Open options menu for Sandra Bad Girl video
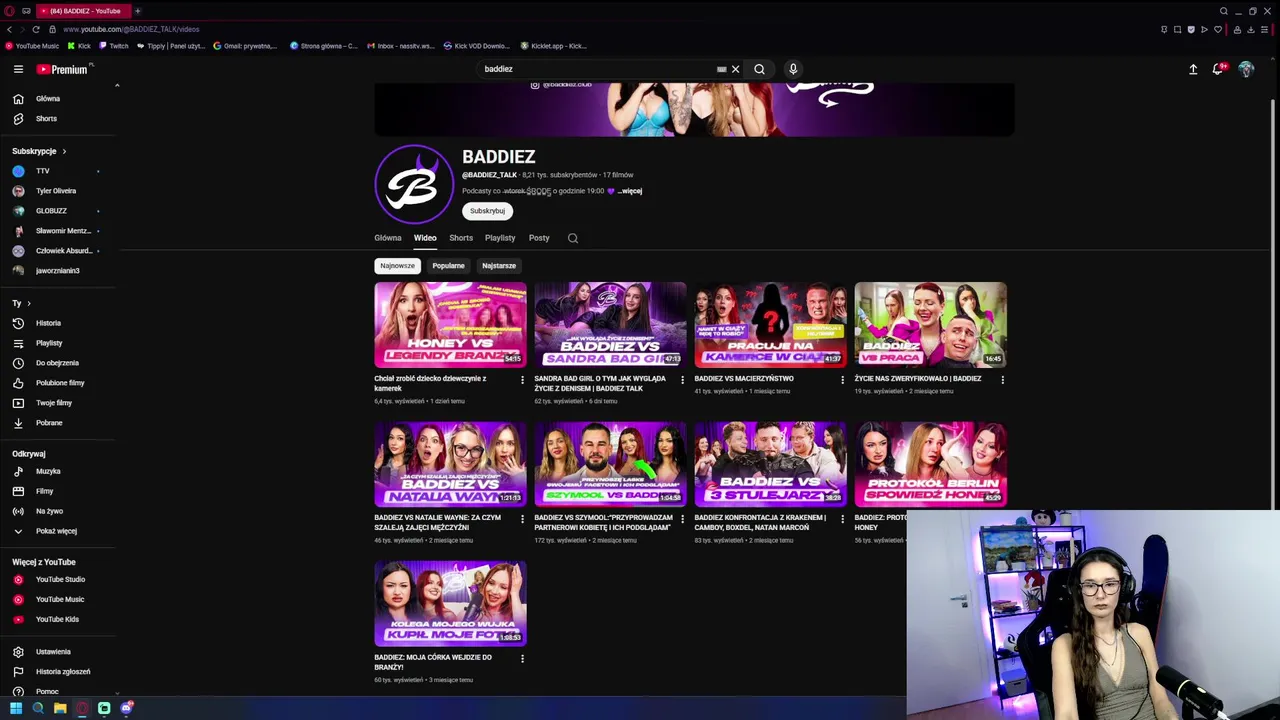Screen dimensions: 1280x720 click(682, 380)
